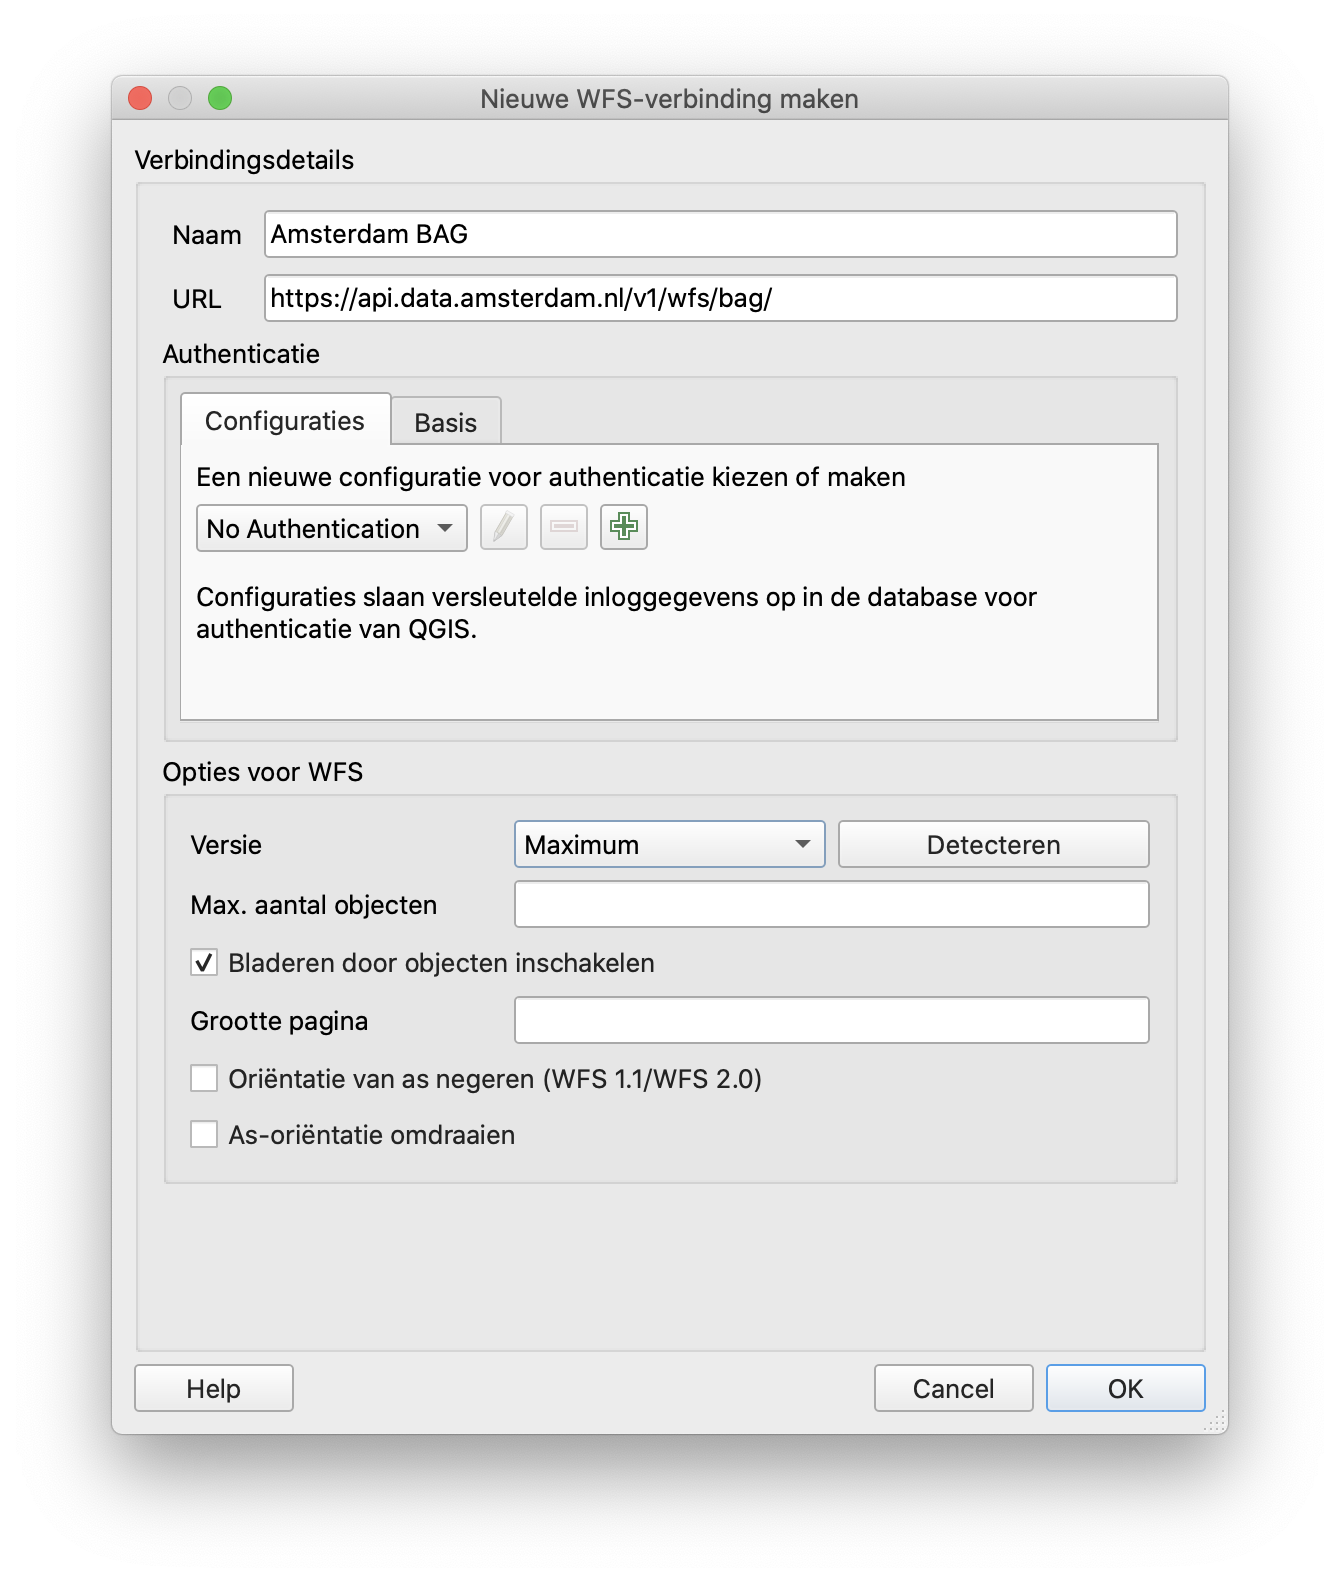
Task: Click the Cancel button
Action: 953,1388
